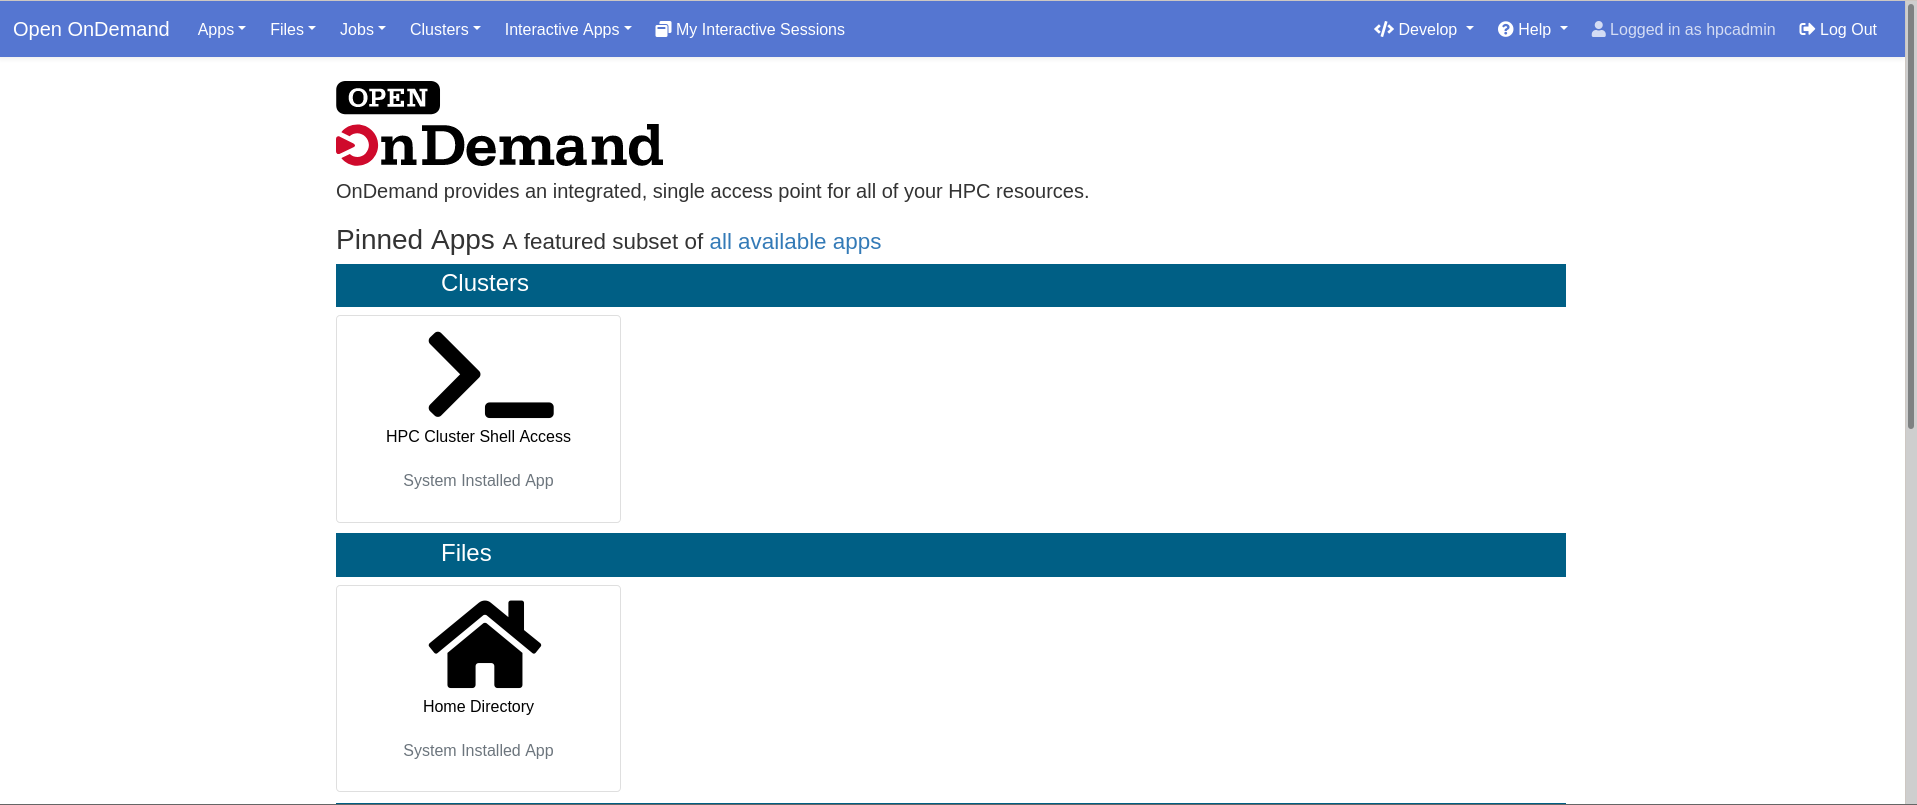Click System Installed App under Shell Access

pyautogui.click(x=478, y=480)
